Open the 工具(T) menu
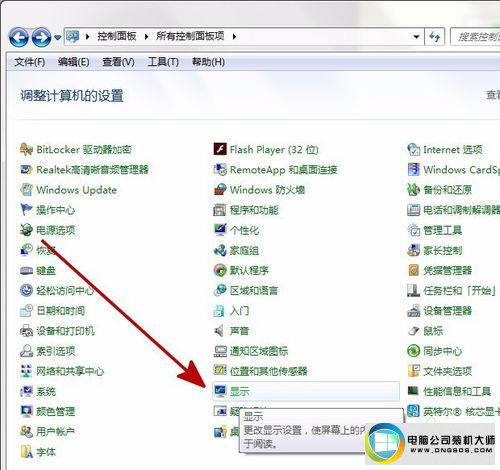Screen dimensions: 500x470 coord(163,62)
